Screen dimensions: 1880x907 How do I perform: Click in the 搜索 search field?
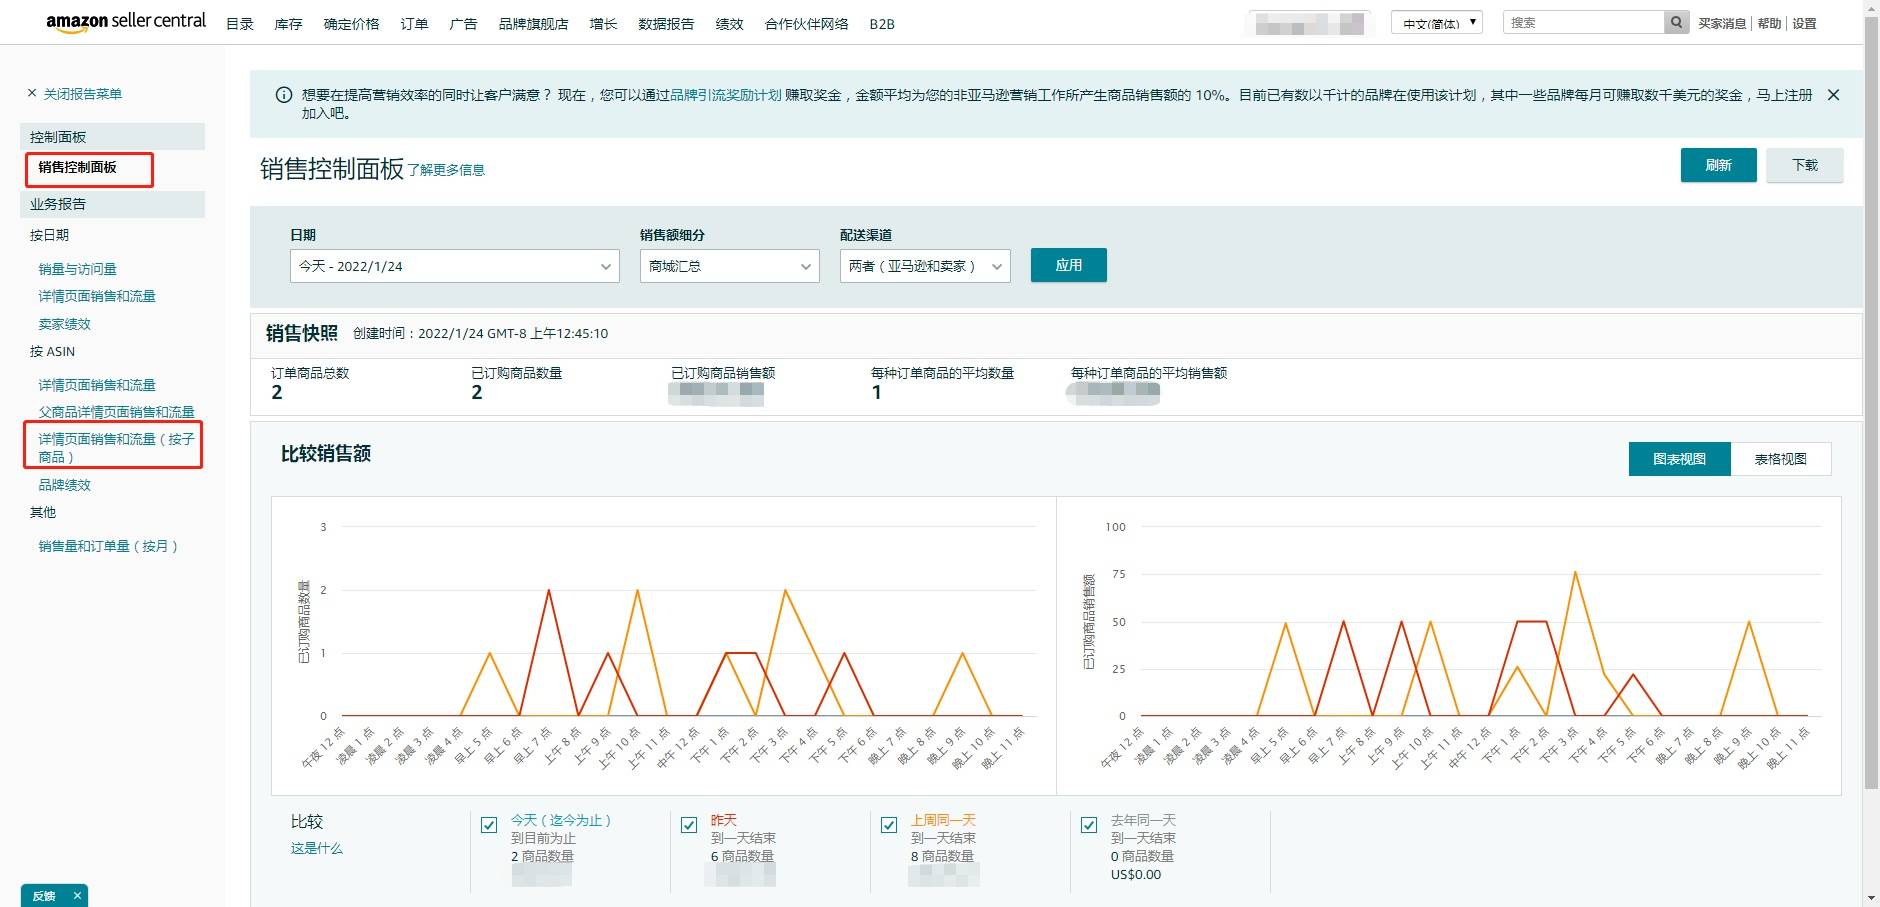[1583, 22]
